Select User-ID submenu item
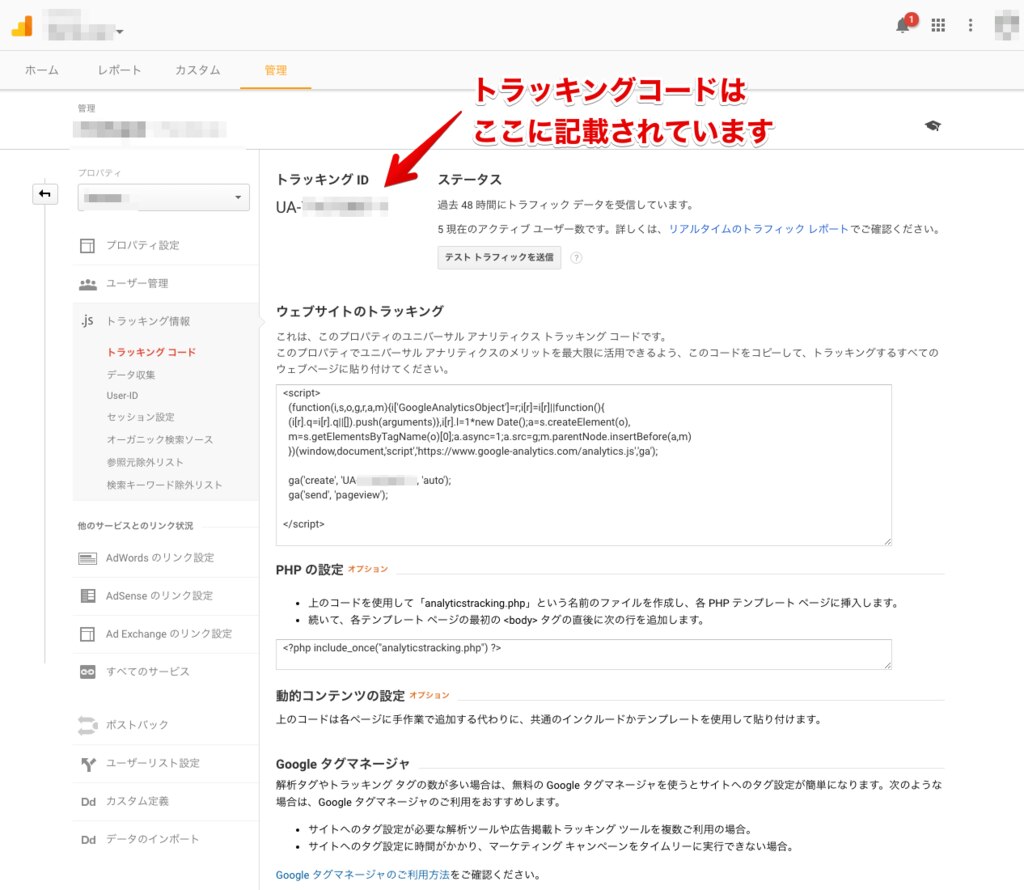 coord(122,396)
